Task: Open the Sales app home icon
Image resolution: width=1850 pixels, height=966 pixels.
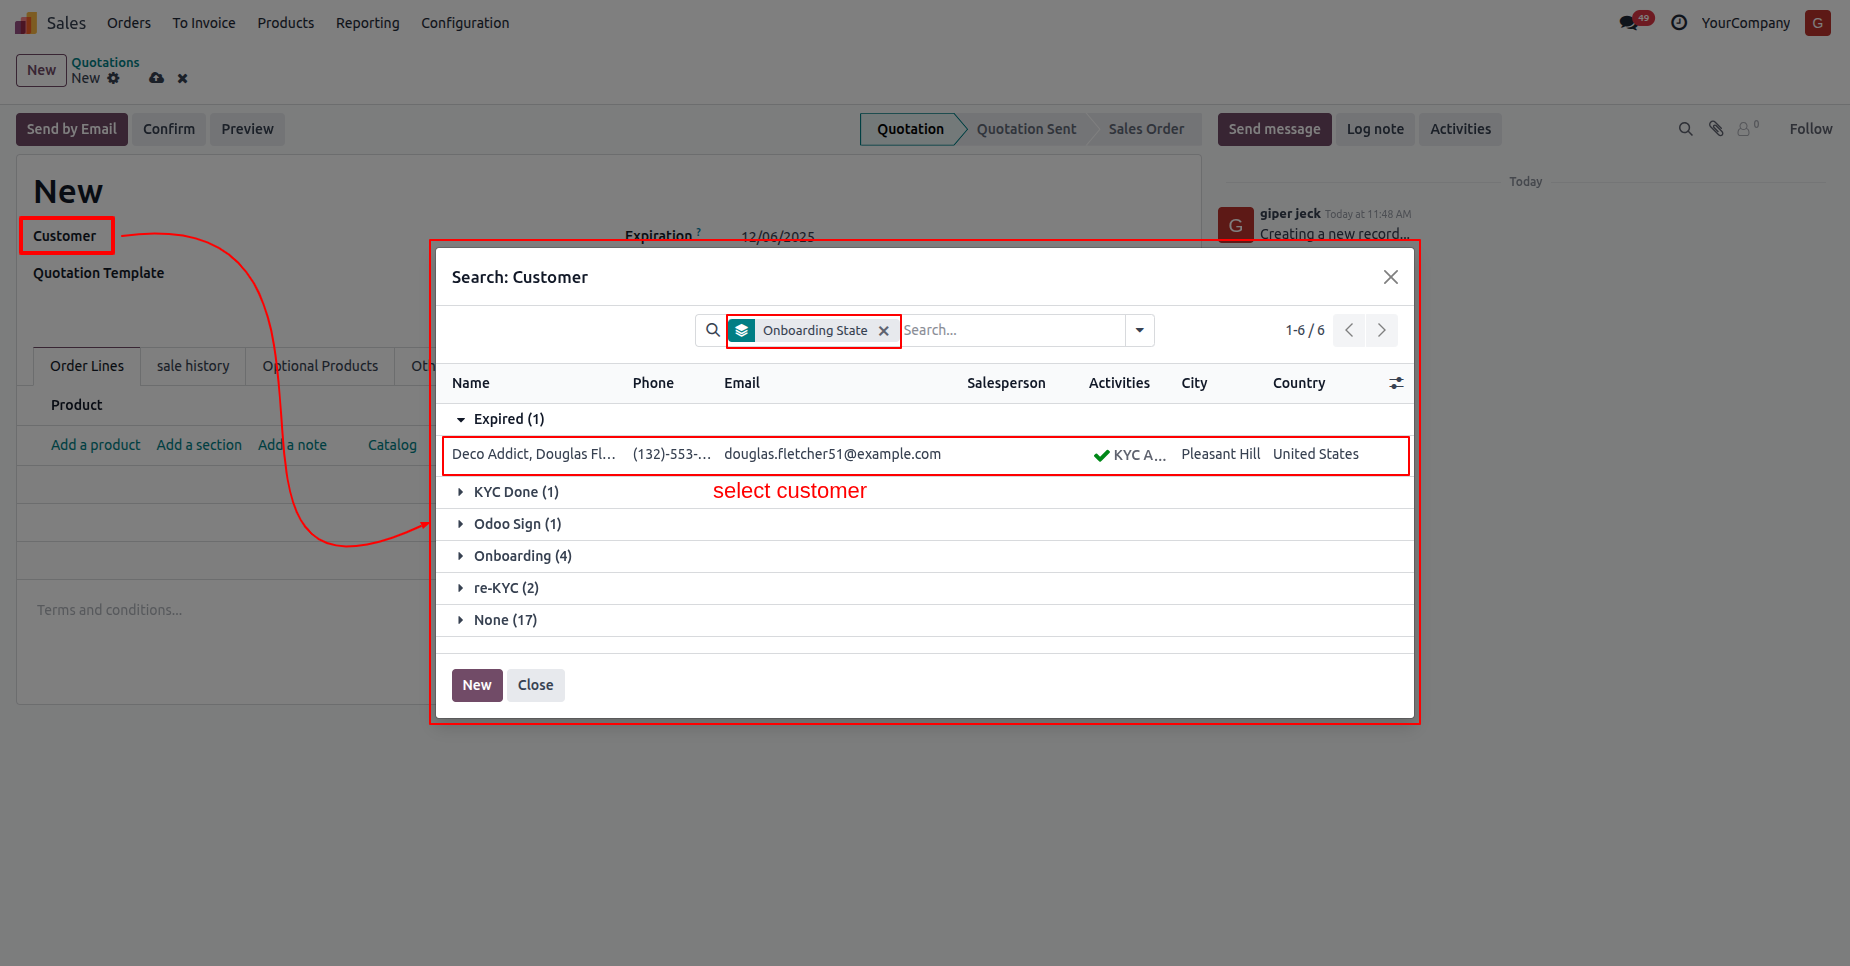Action: [26, 22]
